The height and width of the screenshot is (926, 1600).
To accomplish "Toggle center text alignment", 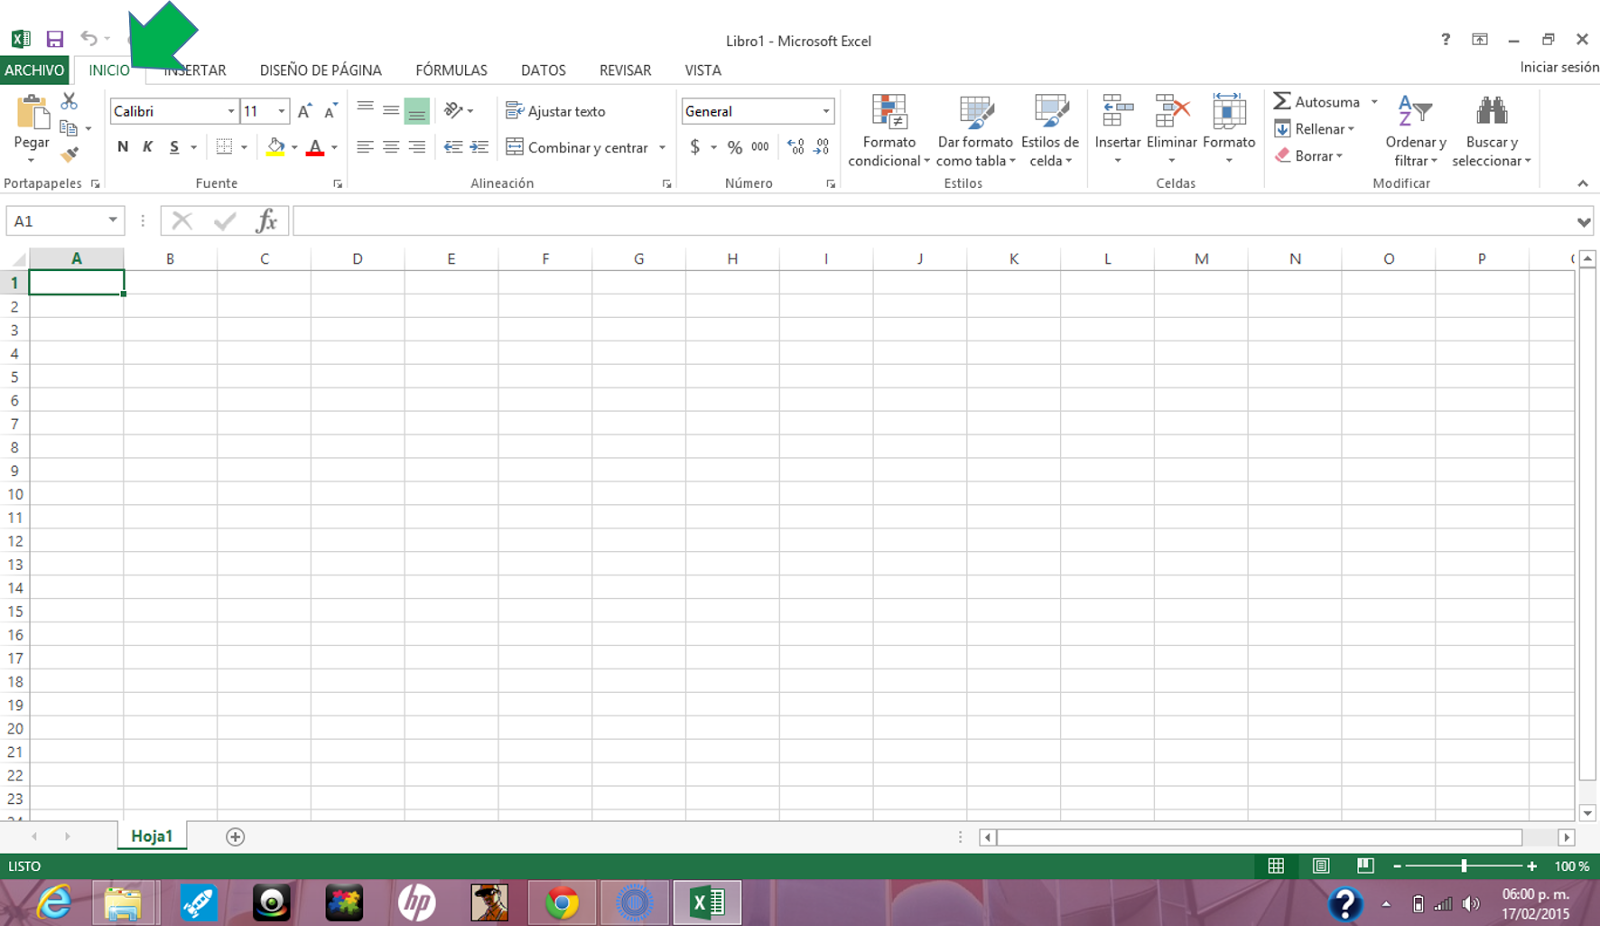I will (390, 147).
